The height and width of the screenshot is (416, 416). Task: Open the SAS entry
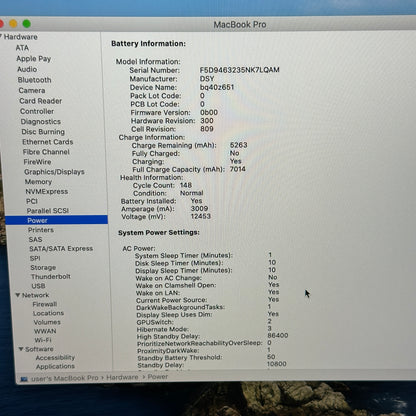[x=35, y=239]
